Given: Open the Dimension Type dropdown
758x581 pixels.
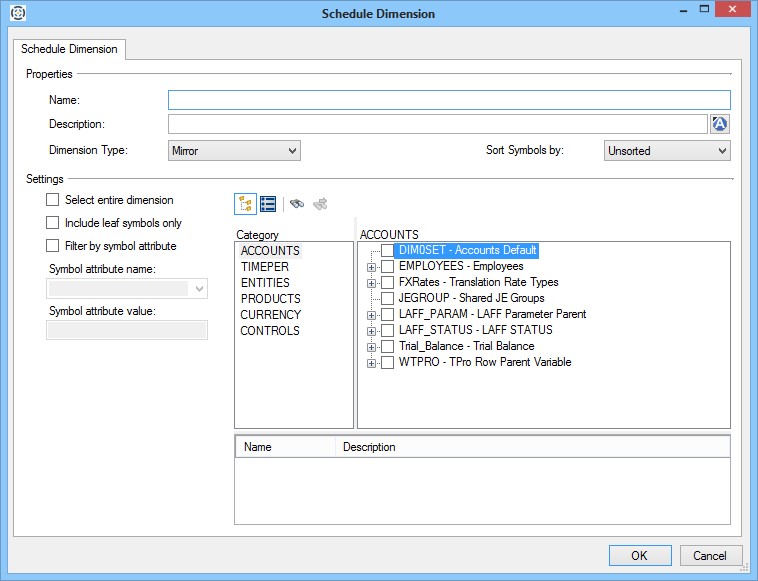Looking at the screenshot, I should [234, 151].
